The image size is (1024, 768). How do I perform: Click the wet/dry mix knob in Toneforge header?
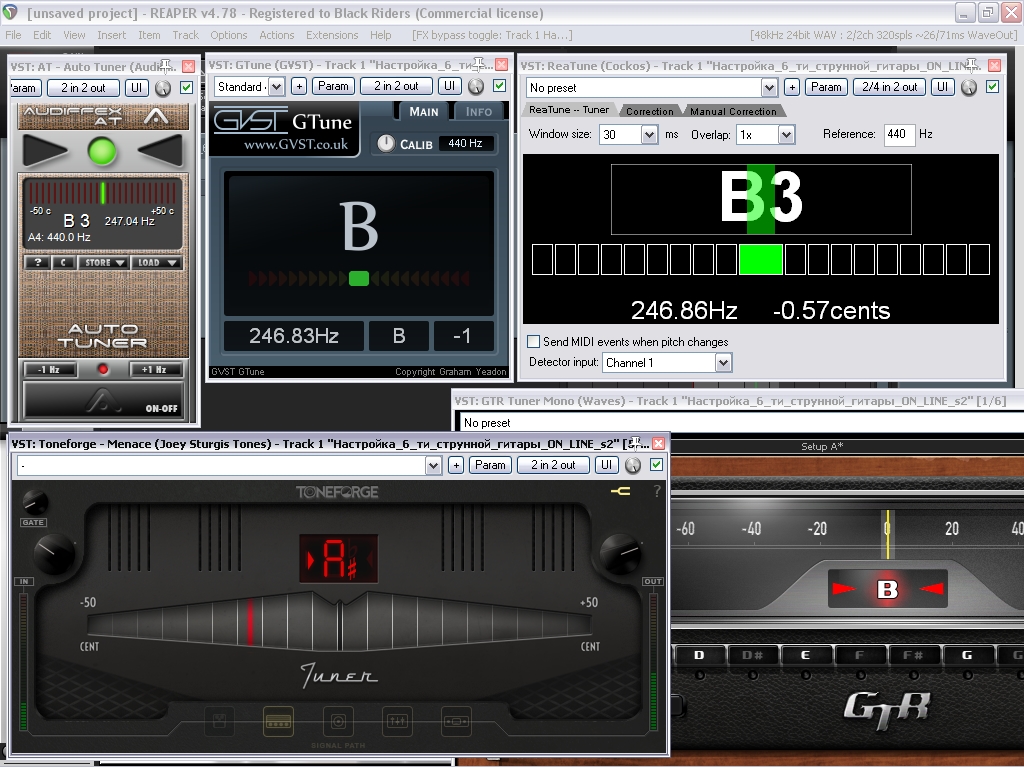(633, 465)
